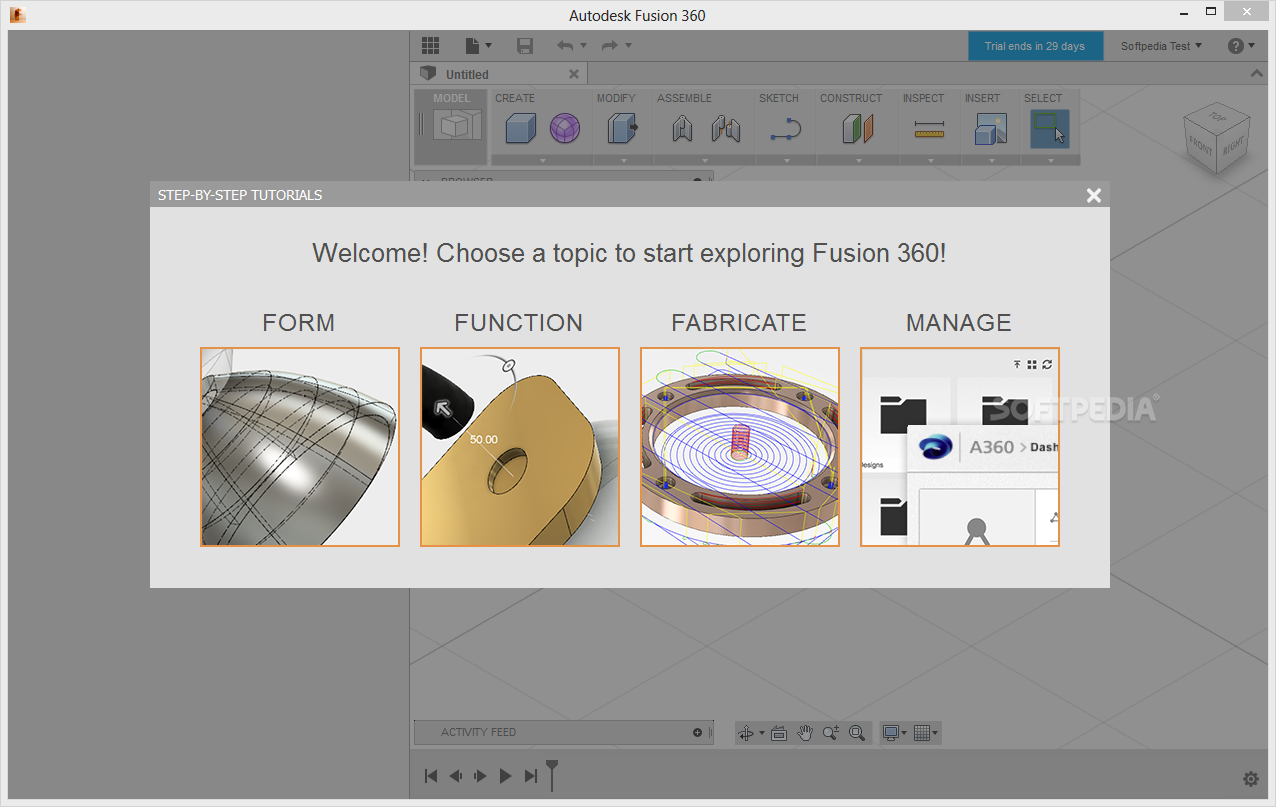Open the FUNCTION tutorial thumbnail
This screenshot has height=807, width=1276.
click(x=520, y=447)
